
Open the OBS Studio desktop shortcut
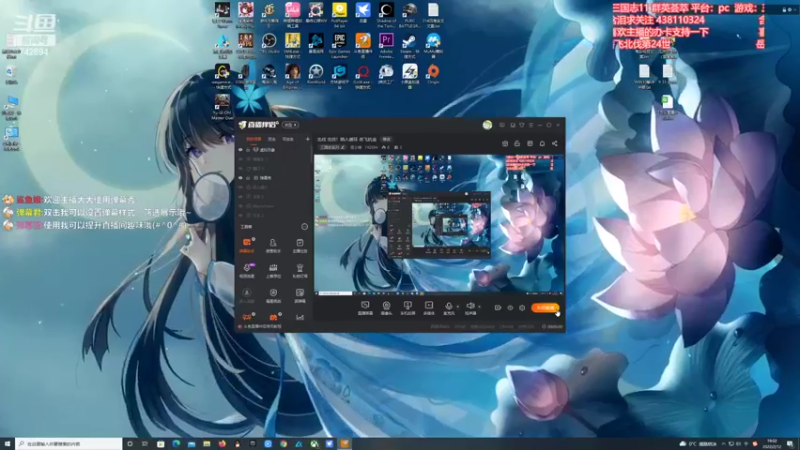[x=269, y=45]
